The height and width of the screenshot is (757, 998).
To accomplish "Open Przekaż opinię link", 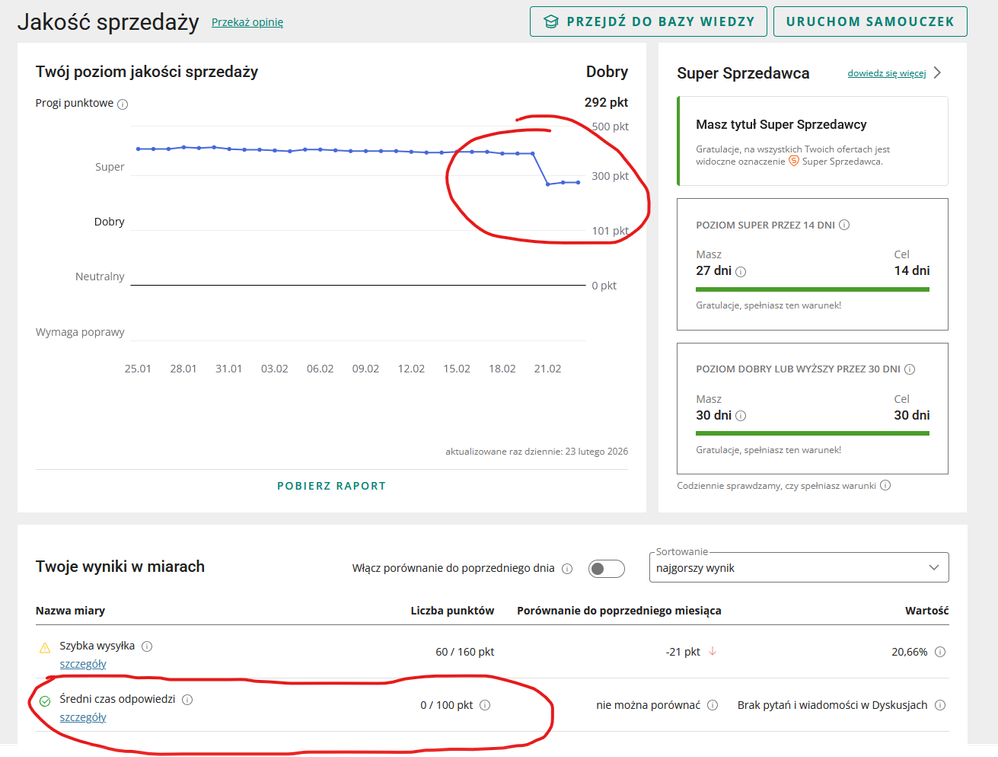I will click(247, 22).
